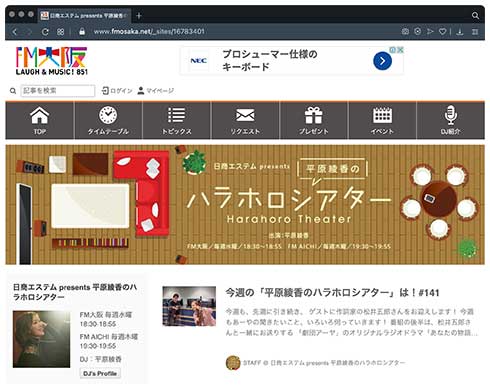490x389 pixels.
Task: Click the DJ's Profile button
Action: pyautogui.click(x=100, y=373)
